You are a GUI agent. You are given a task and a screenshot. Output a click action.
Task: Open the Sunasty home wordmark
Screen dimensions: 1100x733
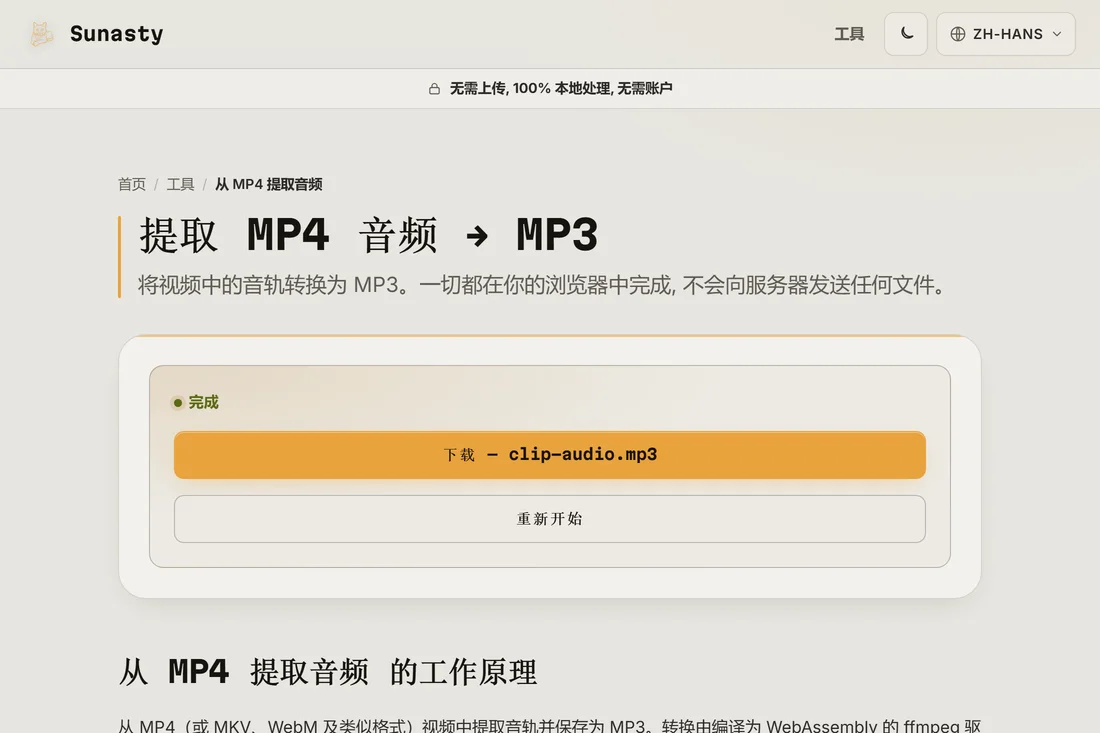pyautogui.click(x=116, y=34)
